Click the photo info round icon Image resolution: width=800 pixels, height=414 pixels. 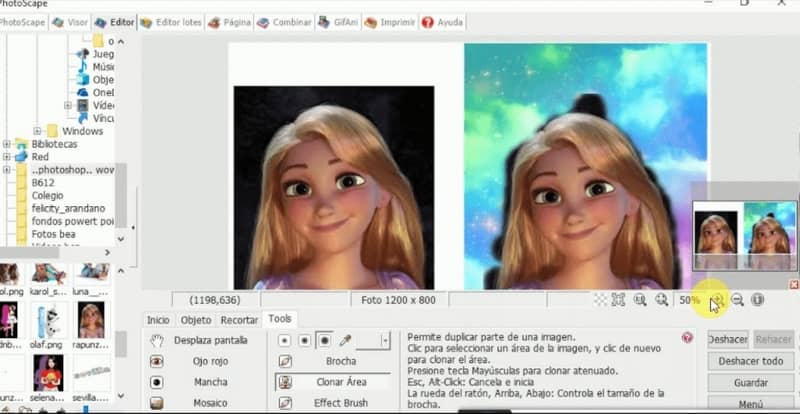click(x=758, y=300)
